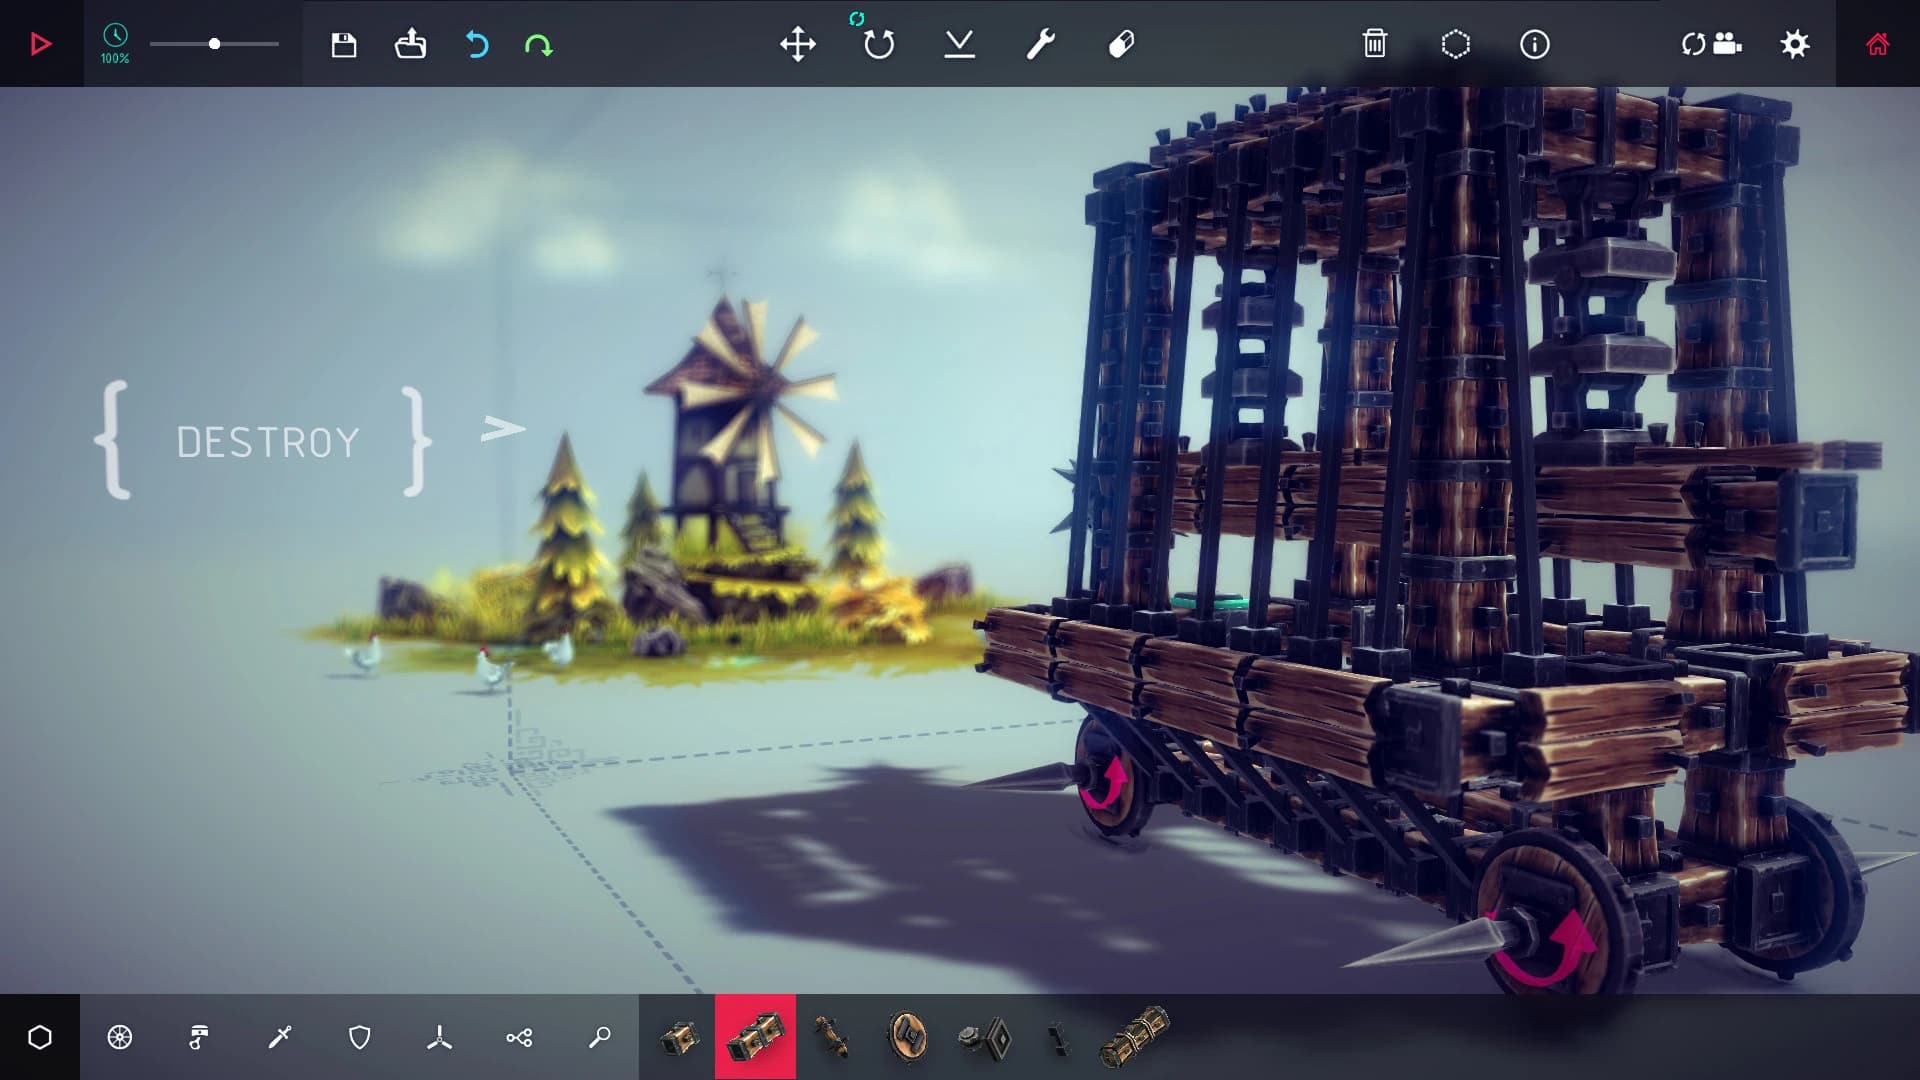Redo the undone action

(539, 44)
